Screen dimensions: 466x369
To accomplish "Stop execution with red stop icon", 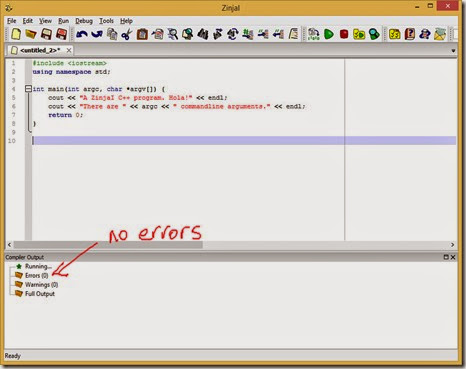I will [344, 34].
